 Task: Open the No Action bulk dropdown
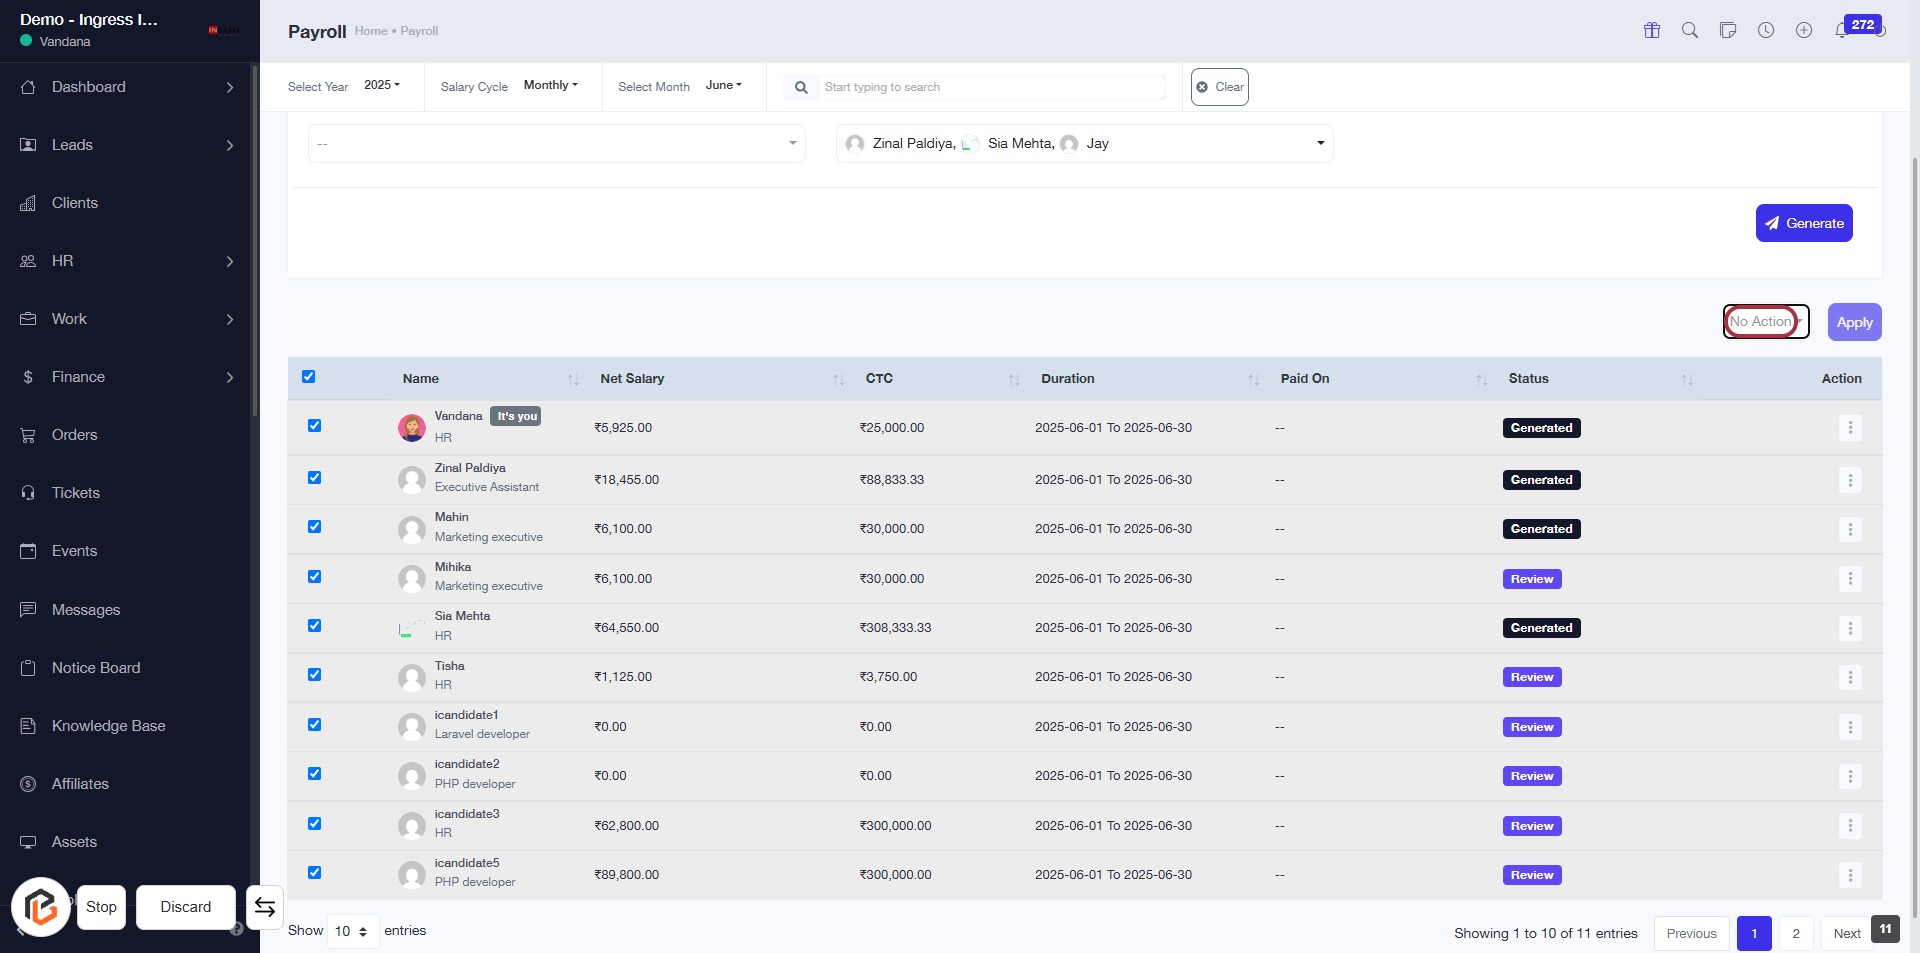[x=1765, y=322]
